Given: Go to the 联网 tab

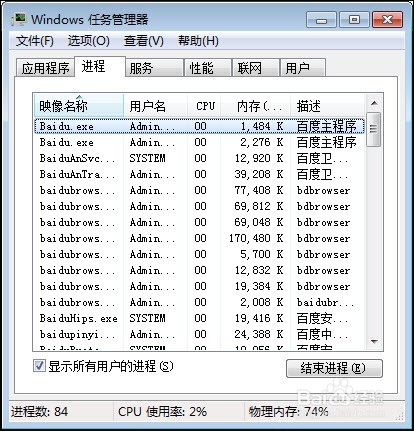Looking at the screenshot, I should click(256, 68).
